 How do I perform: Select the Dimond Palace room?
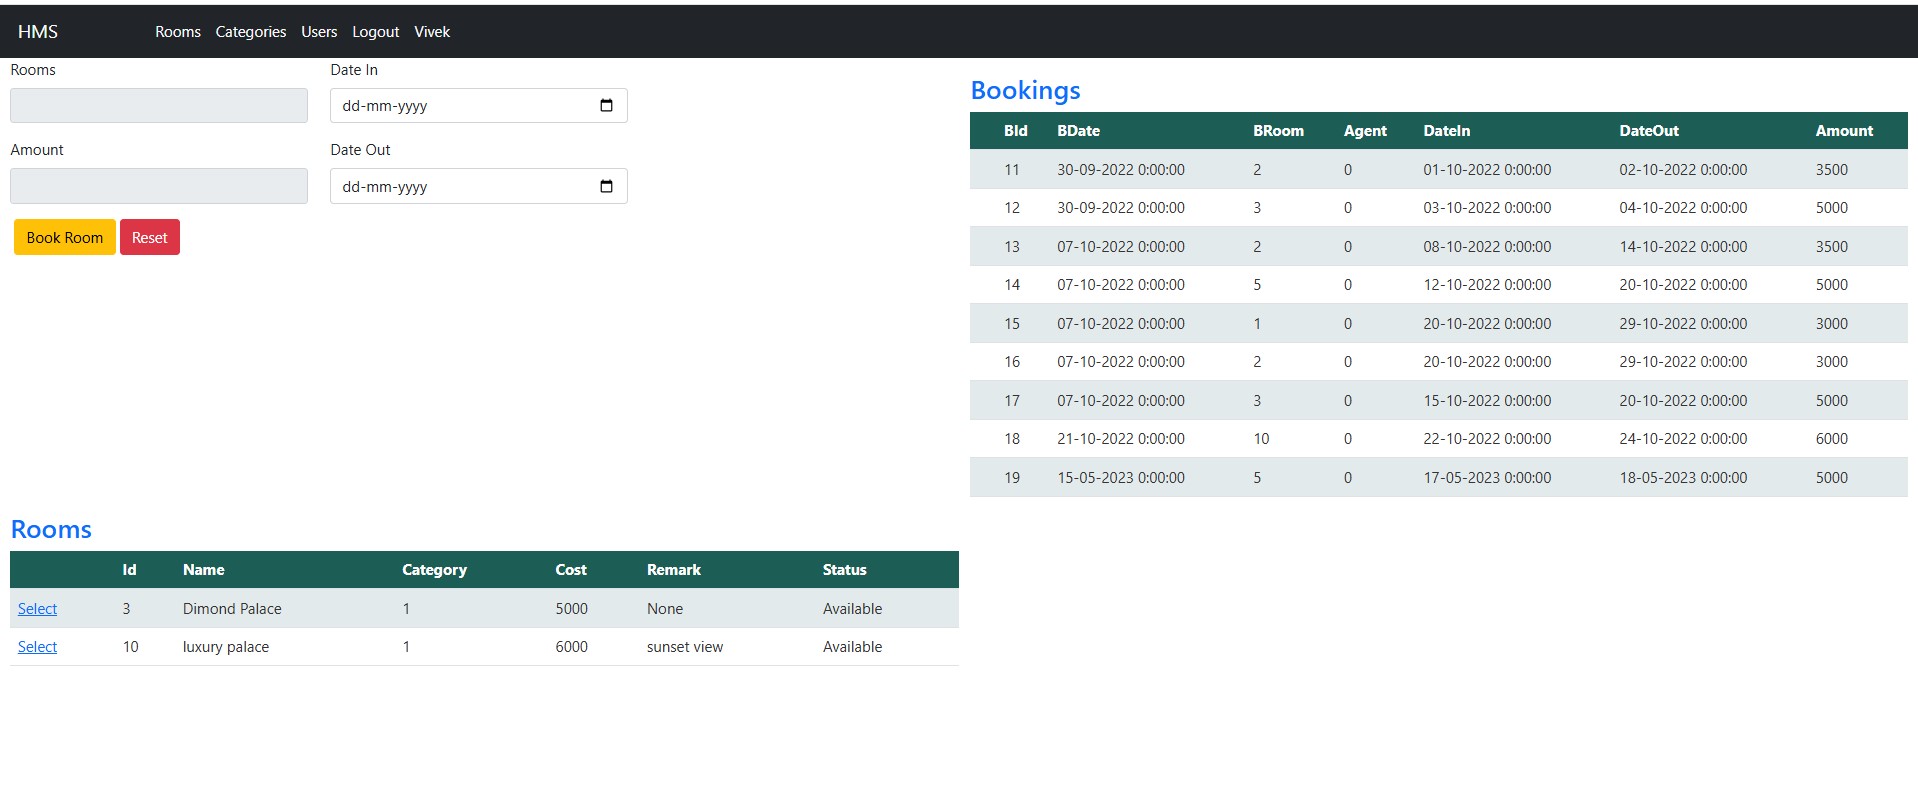37,608
